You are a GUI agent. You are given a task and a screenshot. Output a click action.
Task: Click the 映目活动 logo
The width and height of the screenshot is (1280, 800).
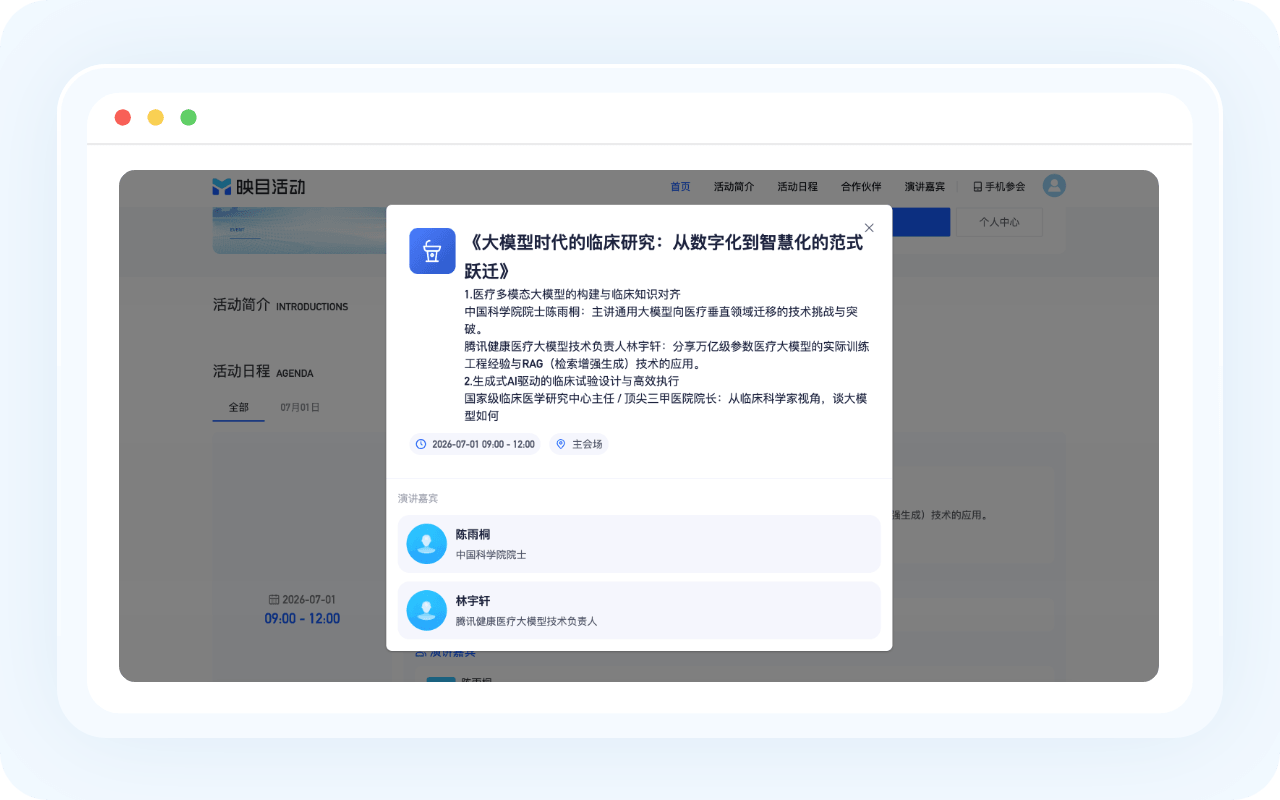tap(259, 187)
